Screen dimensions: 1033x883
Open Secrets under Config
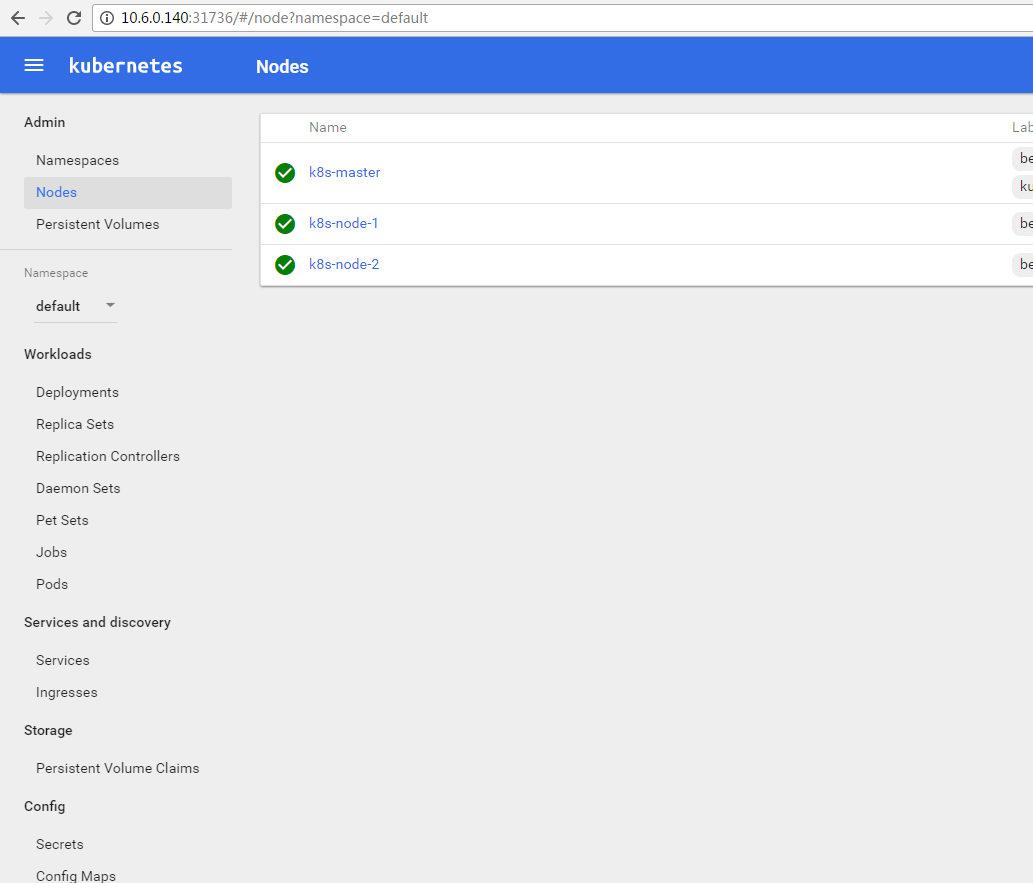(60, 844)
